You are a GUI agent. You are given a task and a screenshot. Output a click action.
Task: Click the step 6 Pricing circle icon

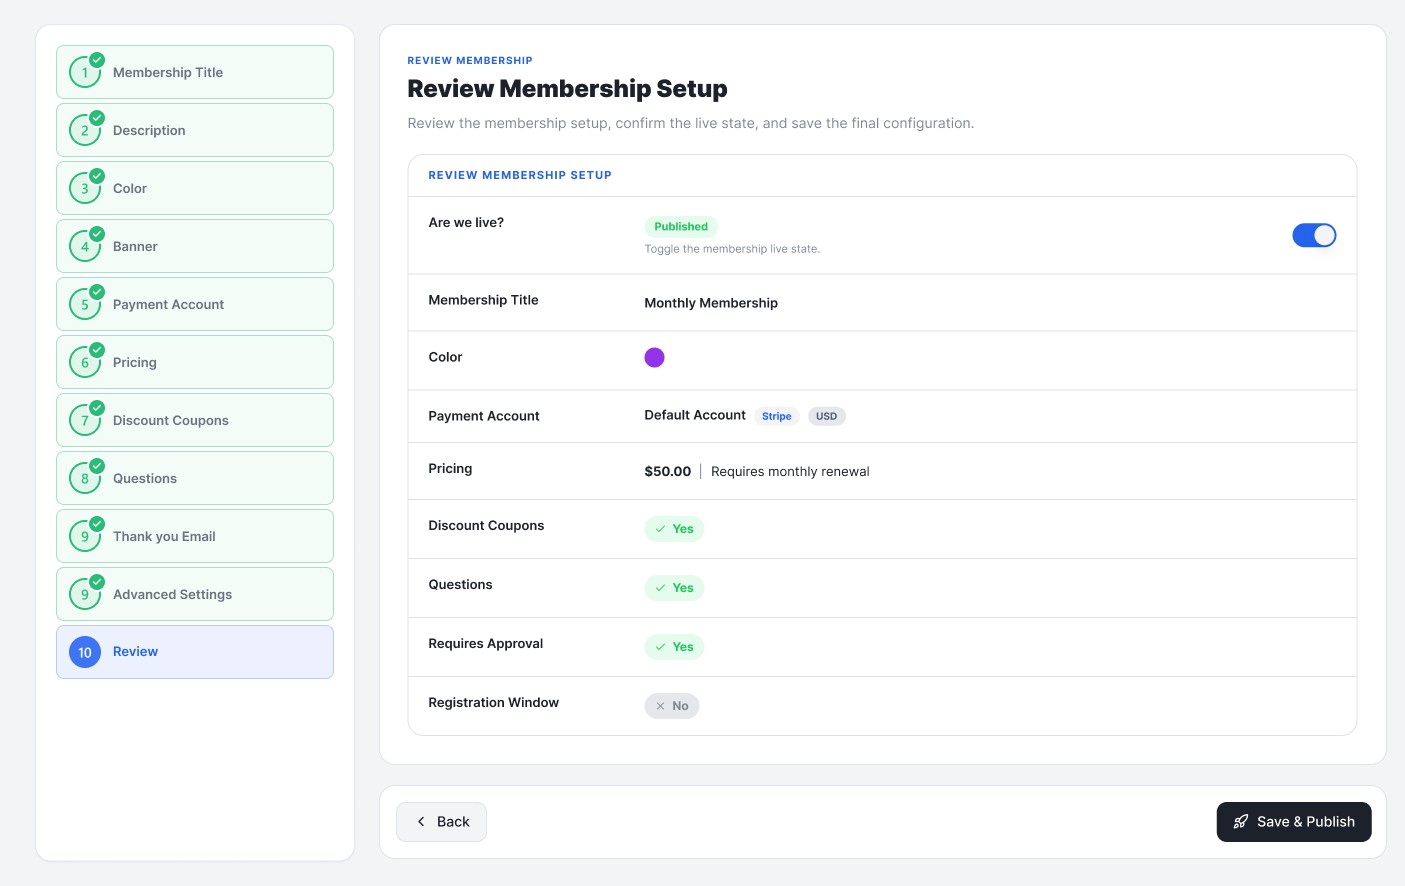pos(85,362)
